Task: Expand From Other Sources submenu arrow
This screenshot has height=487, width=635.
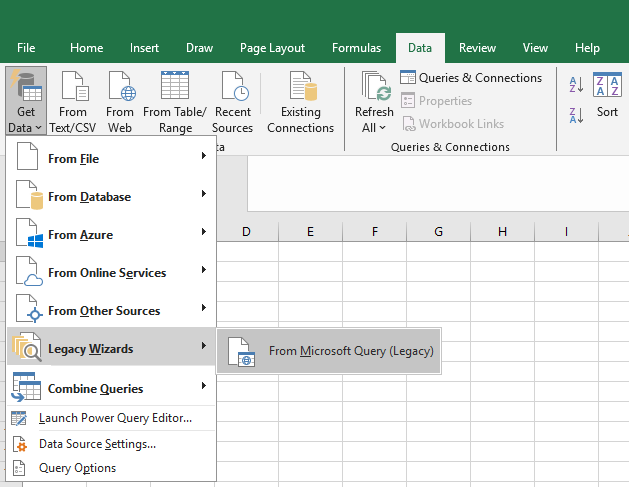Action: coord(204,308)
